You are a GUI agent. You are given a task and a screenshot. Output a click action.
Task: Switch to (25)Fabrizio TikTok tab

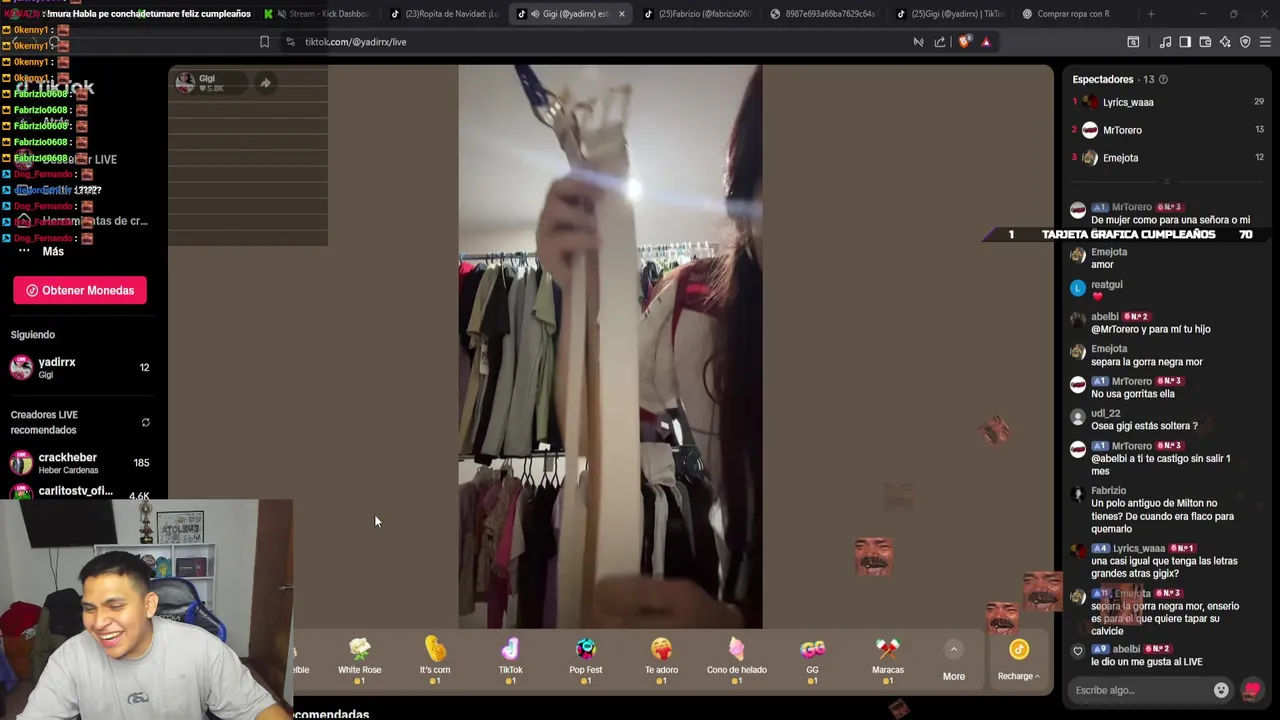(x=697, y=14)
